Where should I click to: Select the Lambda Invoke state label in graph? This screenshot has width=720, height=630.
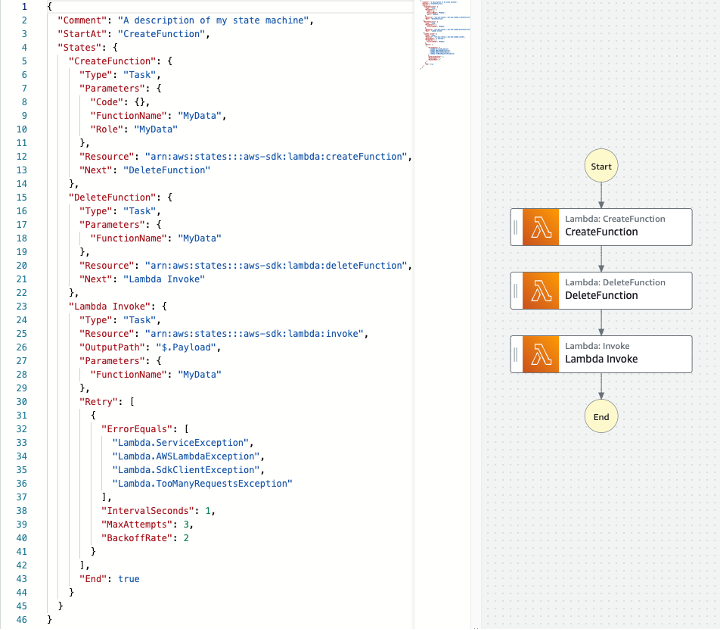click(x=601, y=359)
